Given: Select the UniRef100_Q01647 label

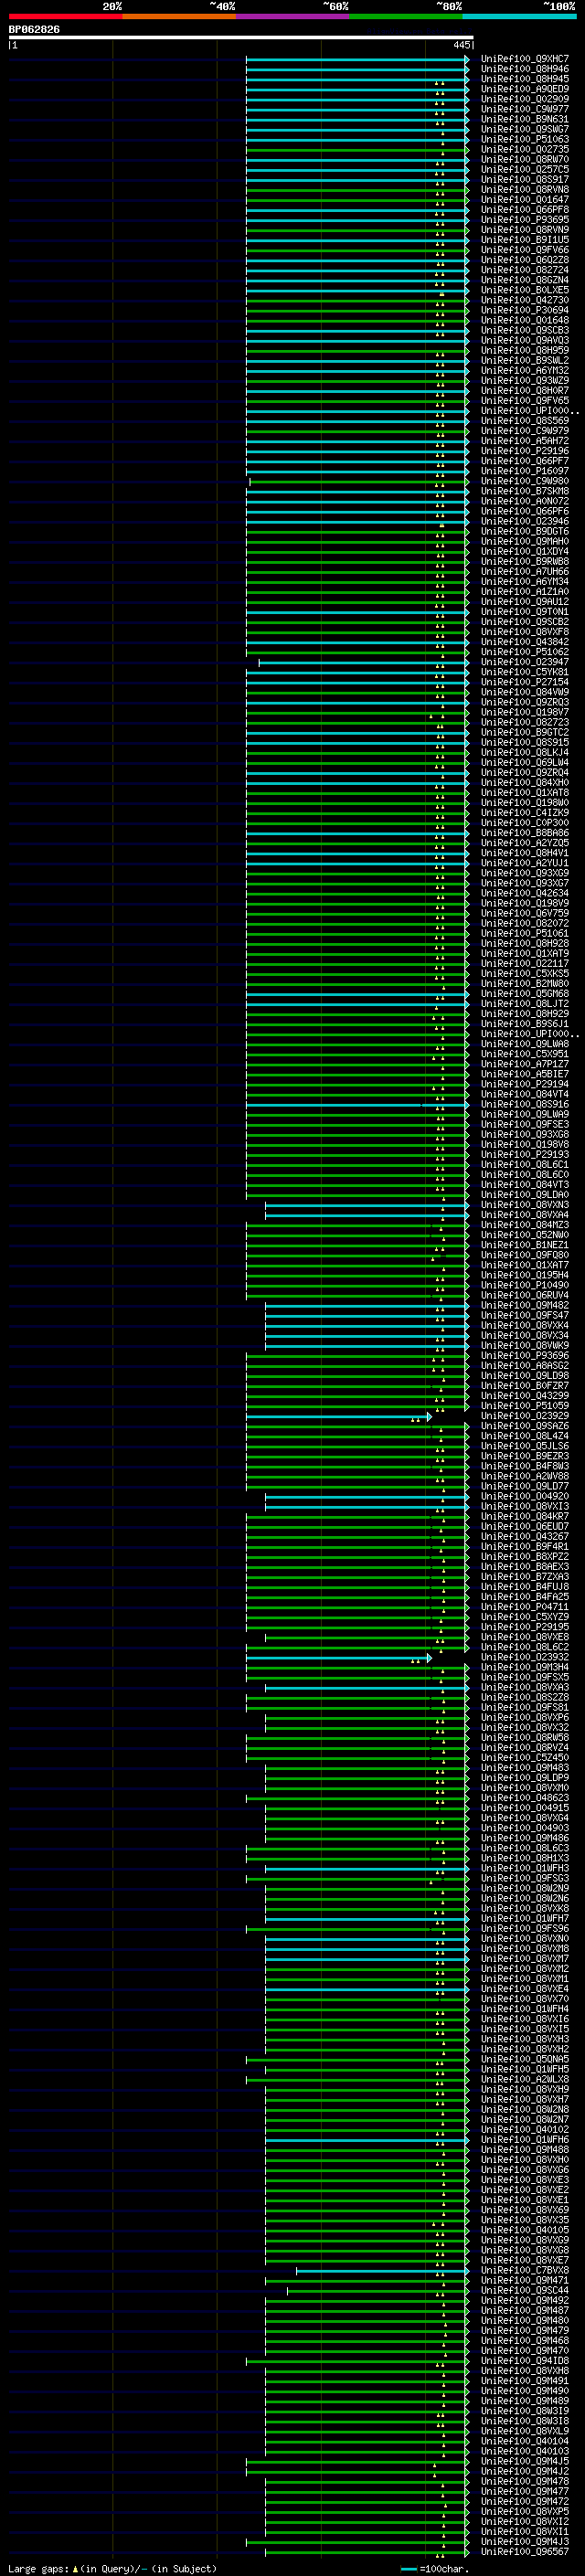Looking at the screenshot, I should tap(525, 199).
